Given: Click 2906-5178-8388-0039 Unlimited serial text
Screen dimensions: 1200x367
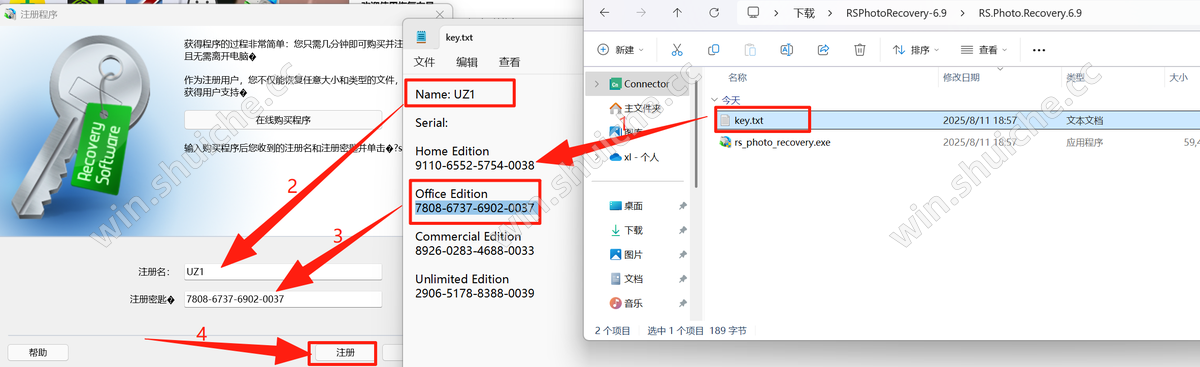Looking at the screenshot, I should pos(475,293).
